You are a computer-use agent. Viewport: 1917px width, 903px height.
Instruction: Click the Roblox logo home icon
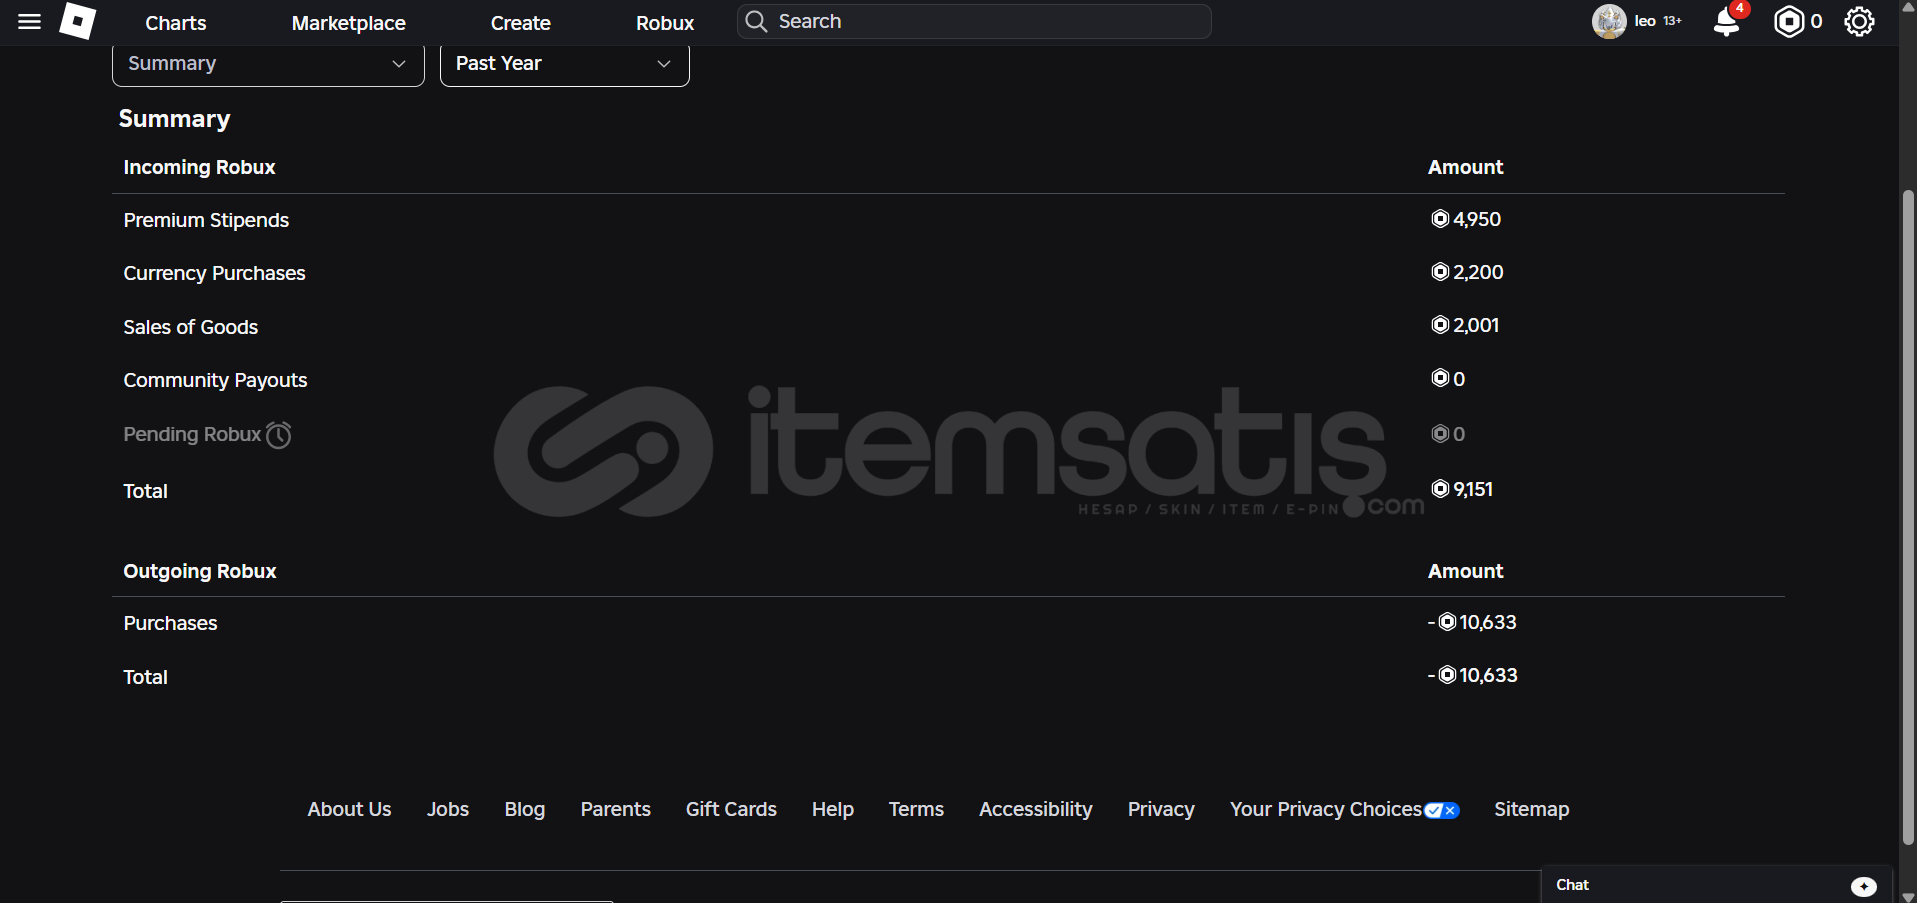[77, 21]
